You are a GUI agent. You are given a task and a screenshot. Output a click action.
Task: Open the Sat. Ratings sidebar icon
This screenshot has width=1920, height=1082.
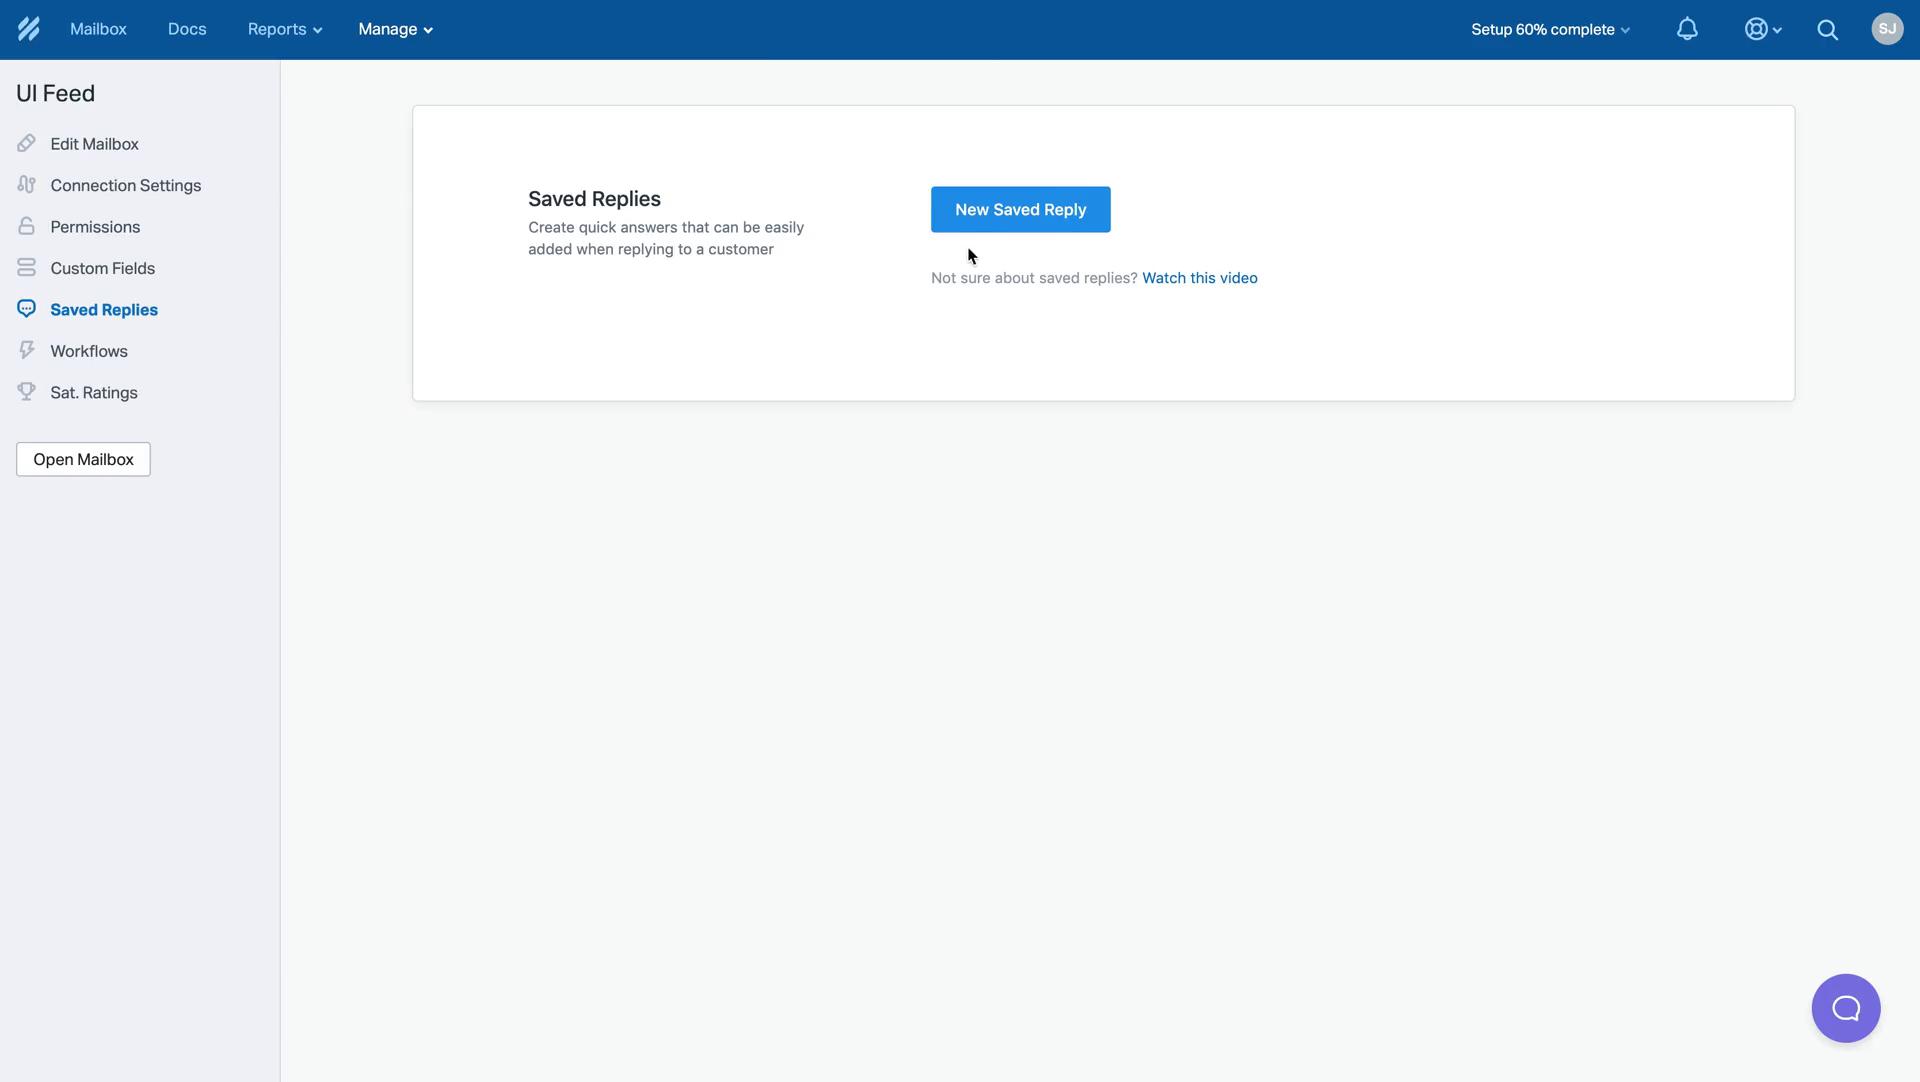(25, 393)
